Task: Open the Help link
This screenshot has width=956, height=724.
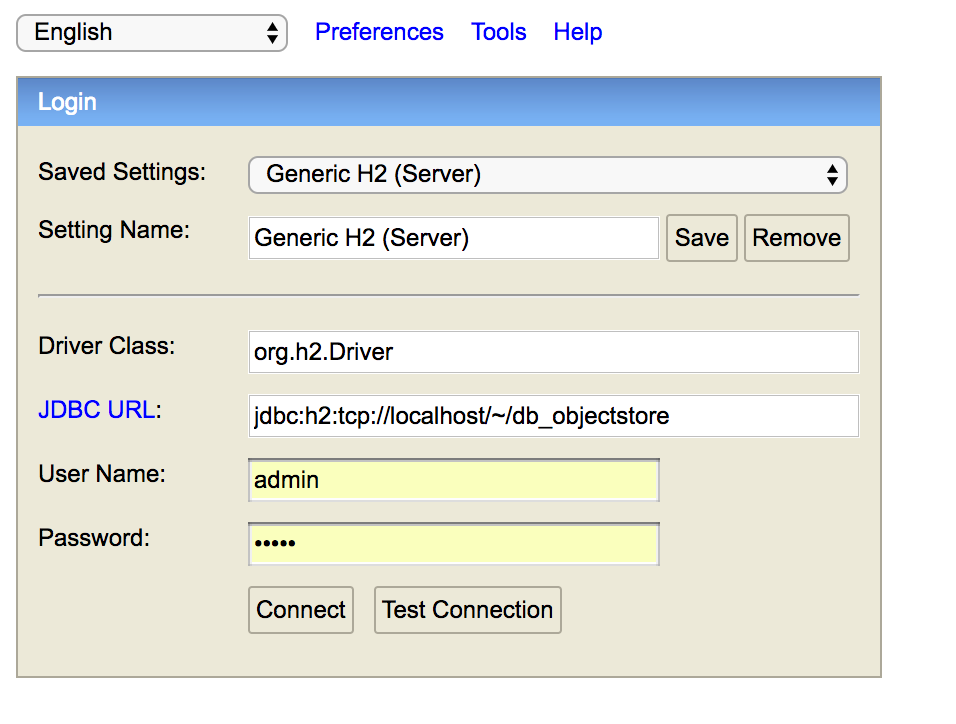Action: point(577,32)
